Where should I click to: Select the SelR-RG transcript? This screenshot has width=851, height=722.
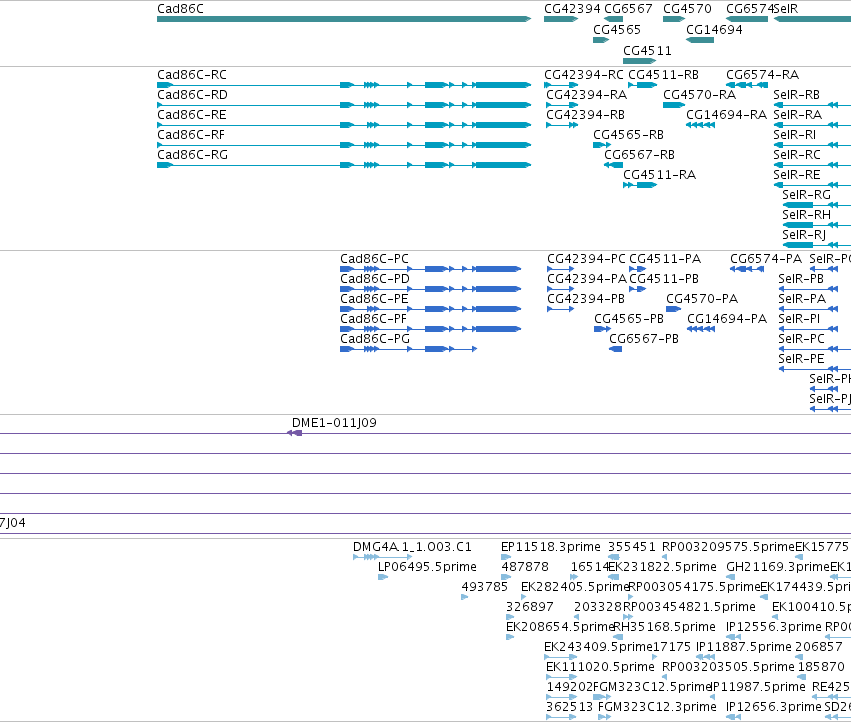click(x=816, y=205)
